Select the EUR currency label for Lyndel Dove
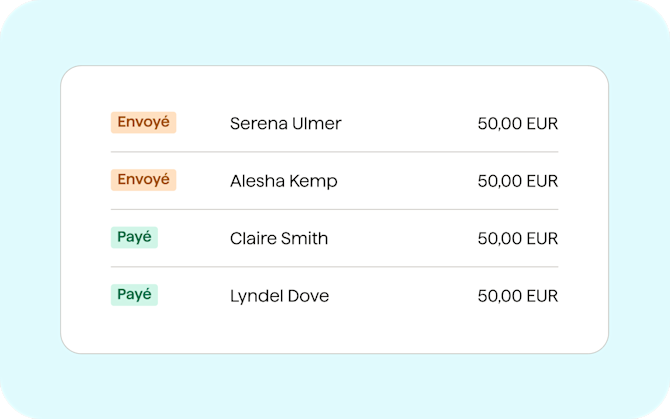 tap(542, 296)
